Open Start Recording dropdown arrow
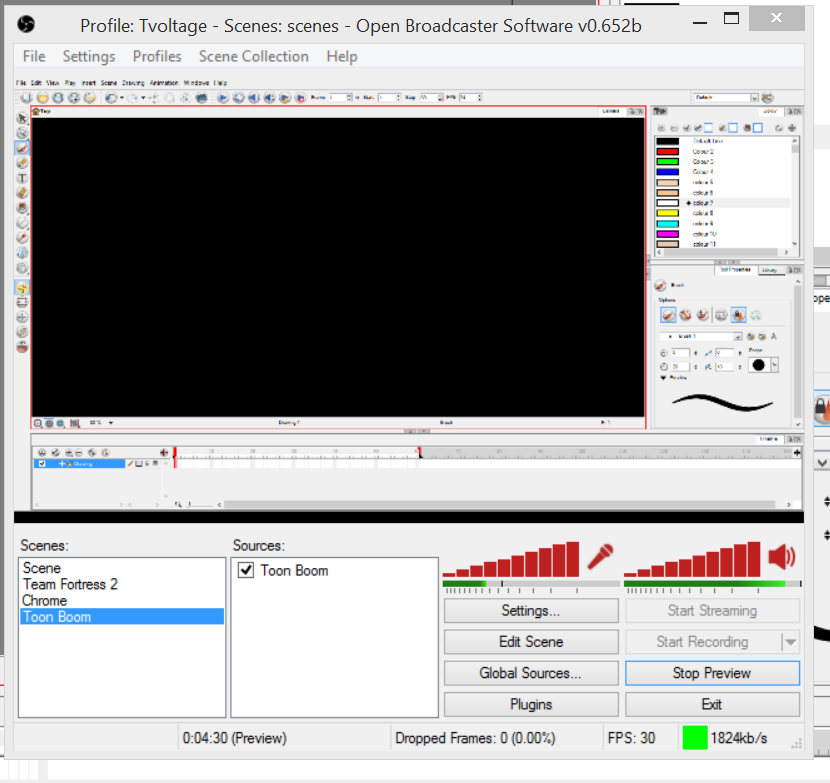830x783 pixels. [x=791, y=642]
